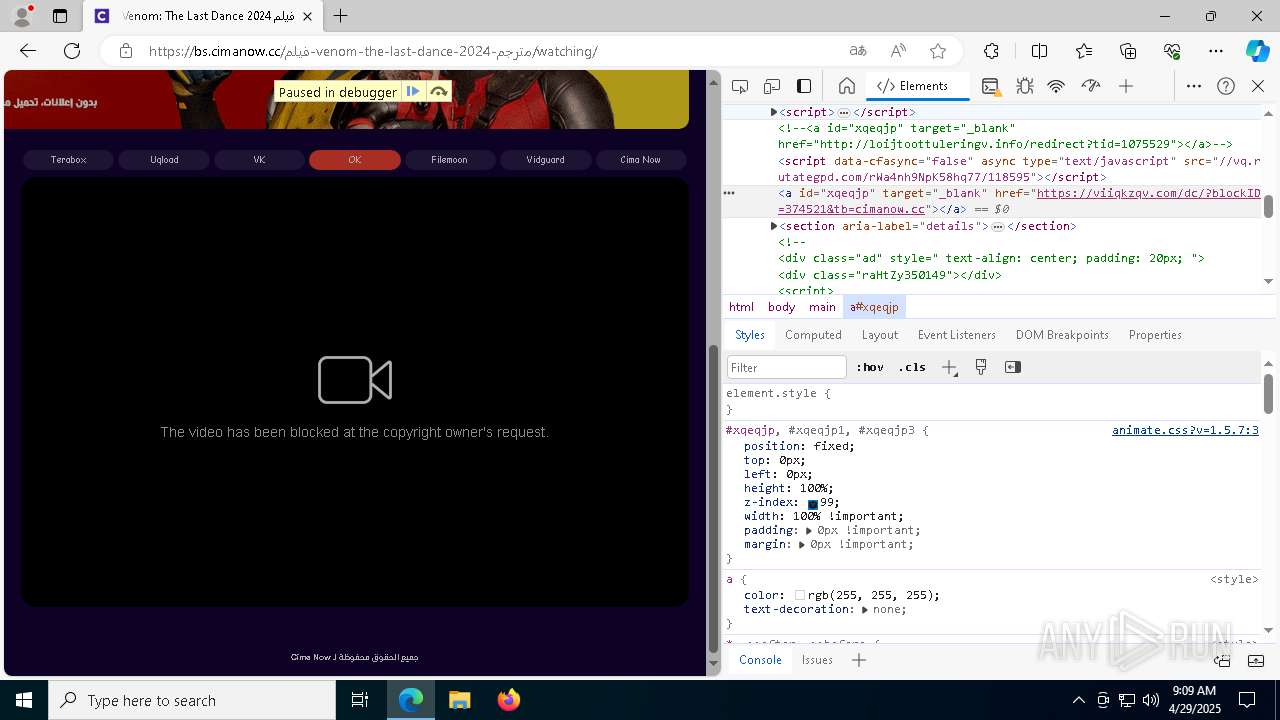Open the Collections icon

(x=1128, y=51)
